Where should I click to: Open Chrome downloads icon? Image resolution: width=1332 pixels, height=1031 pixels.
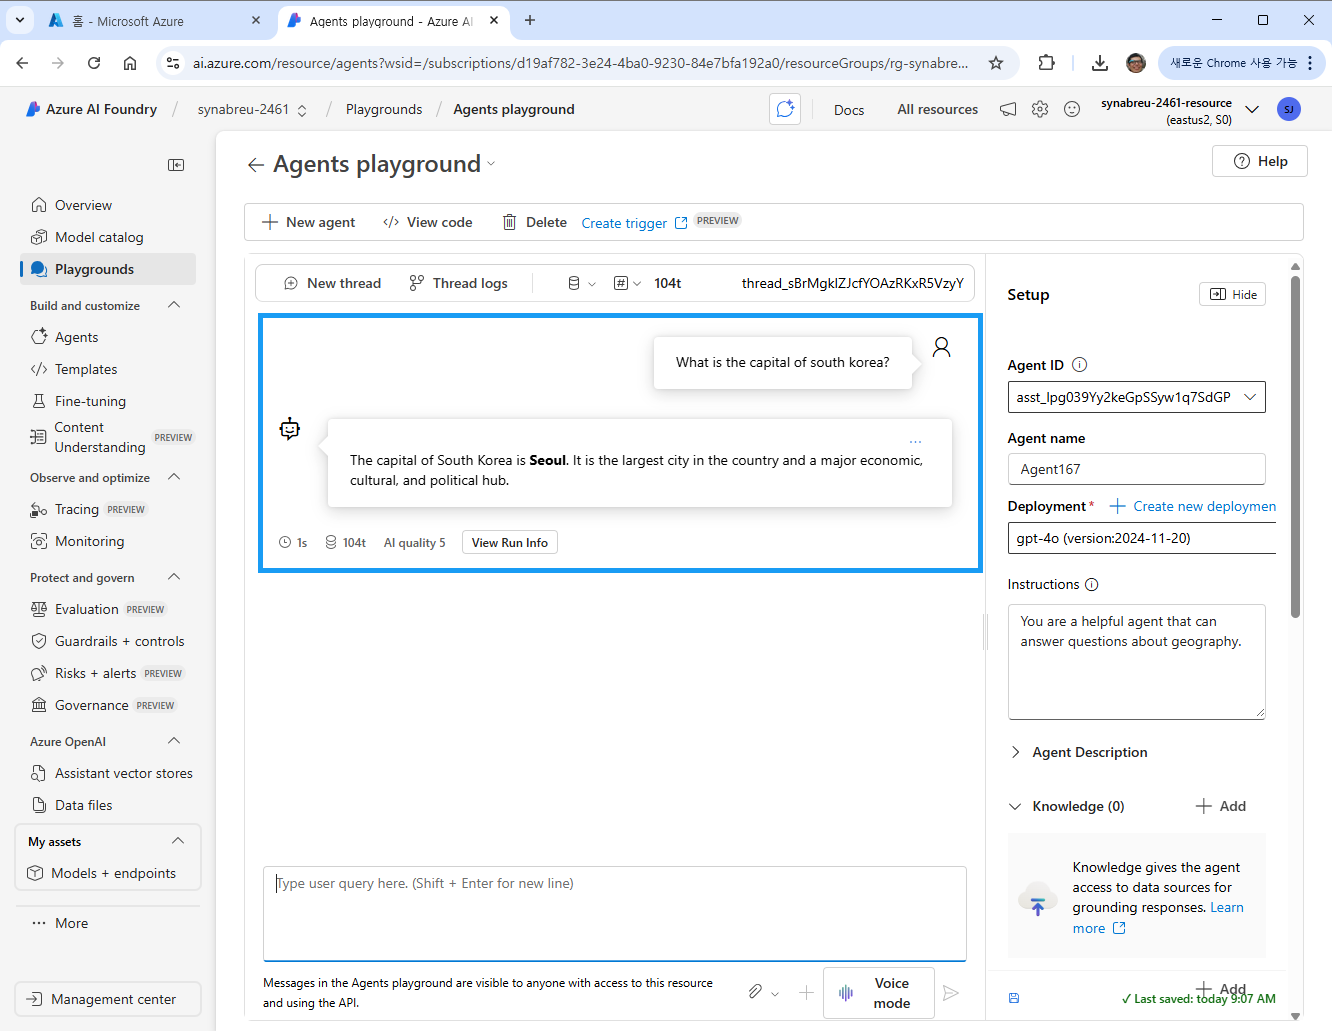pos(1100,63)
